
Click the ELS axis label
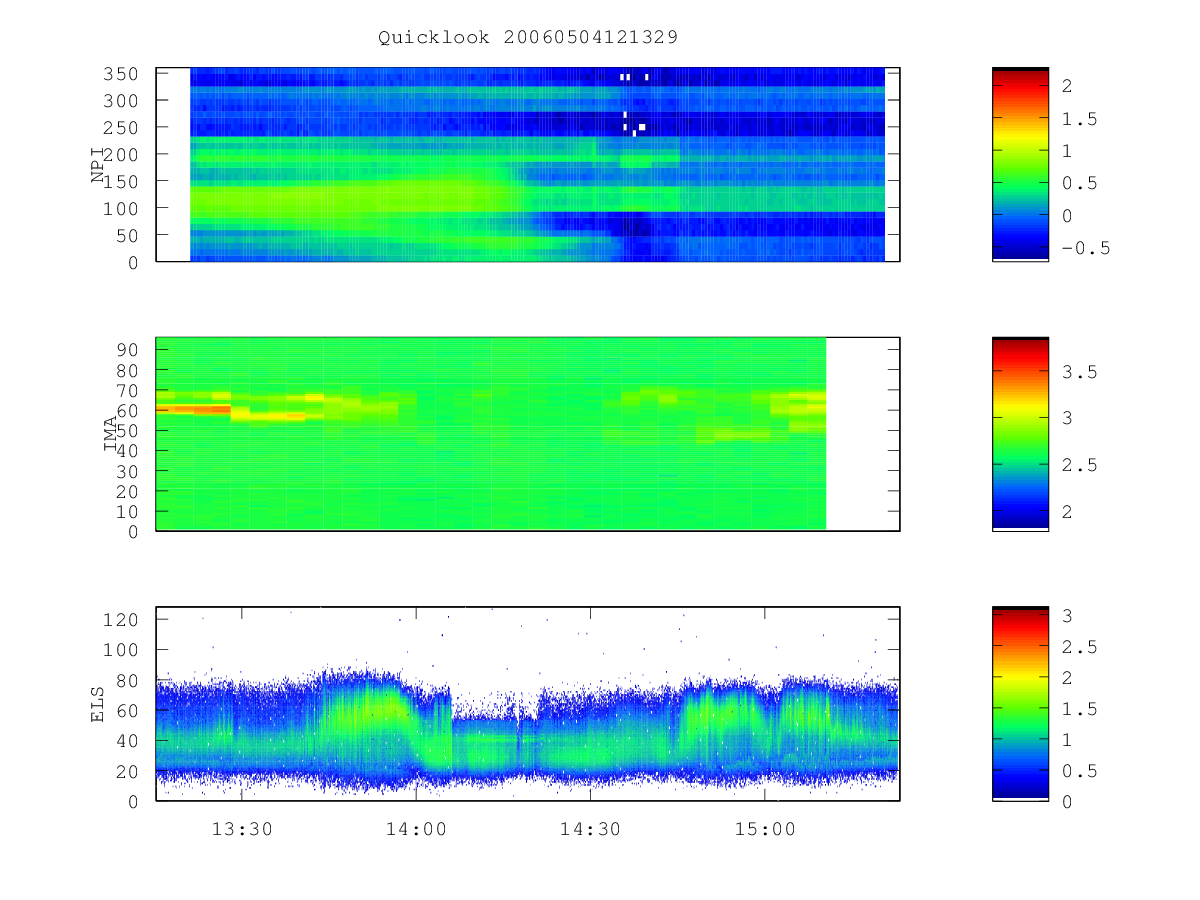point(98,704)
